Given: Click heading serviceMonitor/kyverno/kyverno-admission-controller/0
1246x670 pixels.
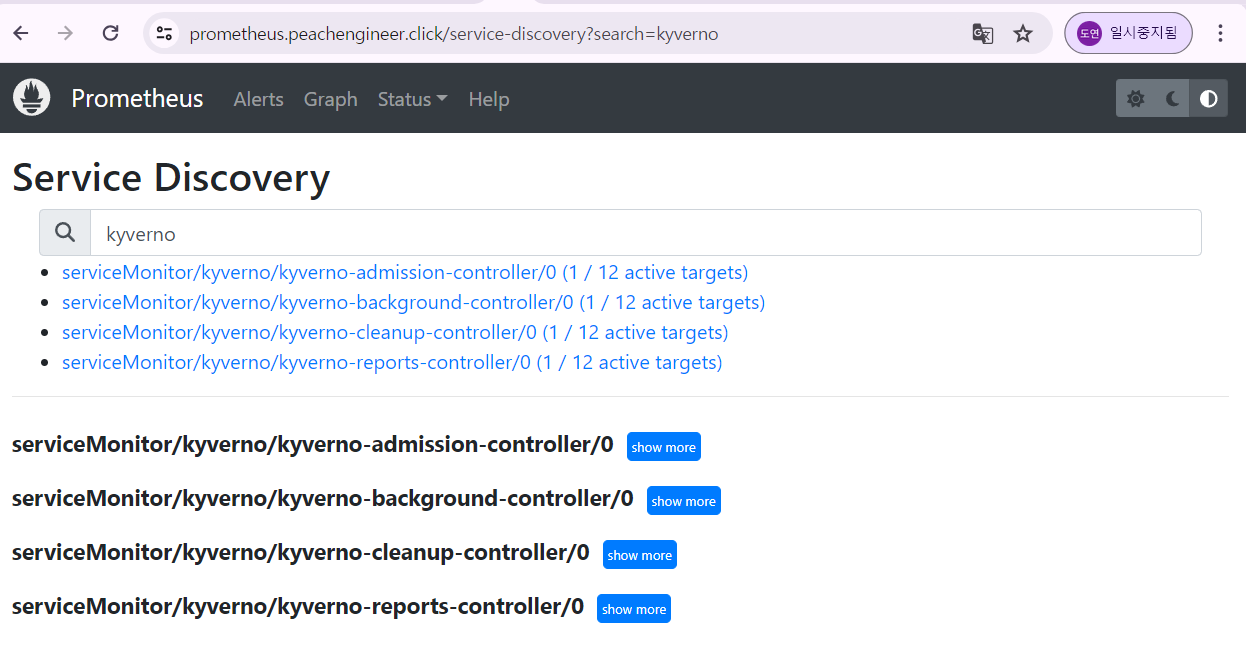Looking at the screenshot, I should [312, 445].
